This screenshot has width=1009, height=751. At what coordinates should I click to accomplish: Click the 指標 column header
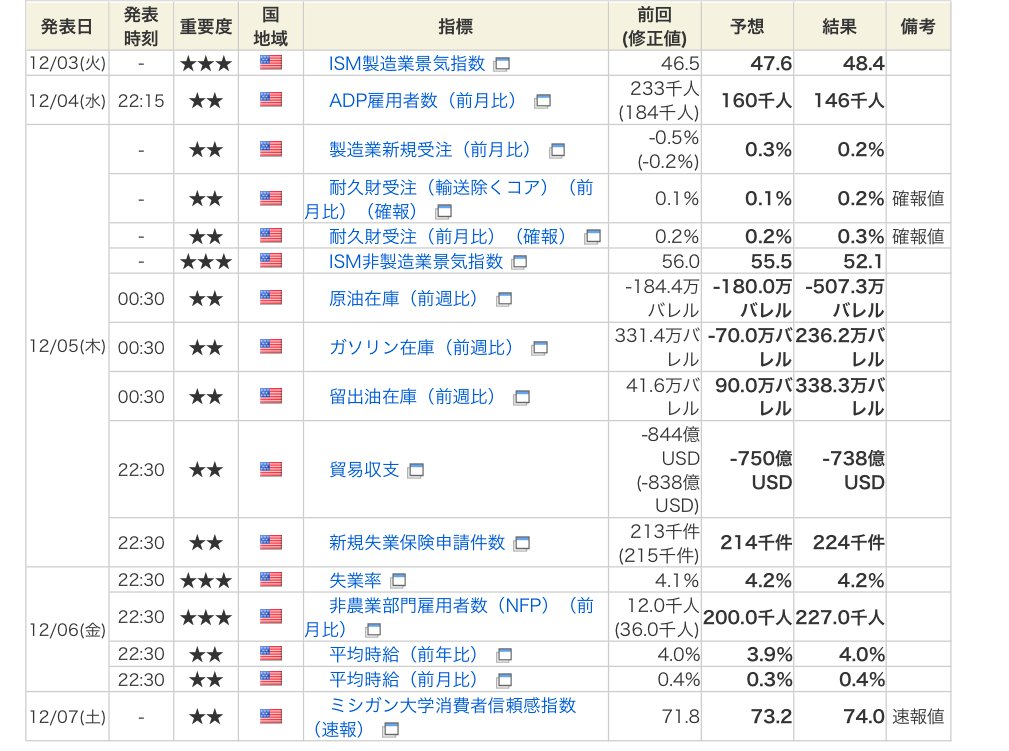point(456,26)
